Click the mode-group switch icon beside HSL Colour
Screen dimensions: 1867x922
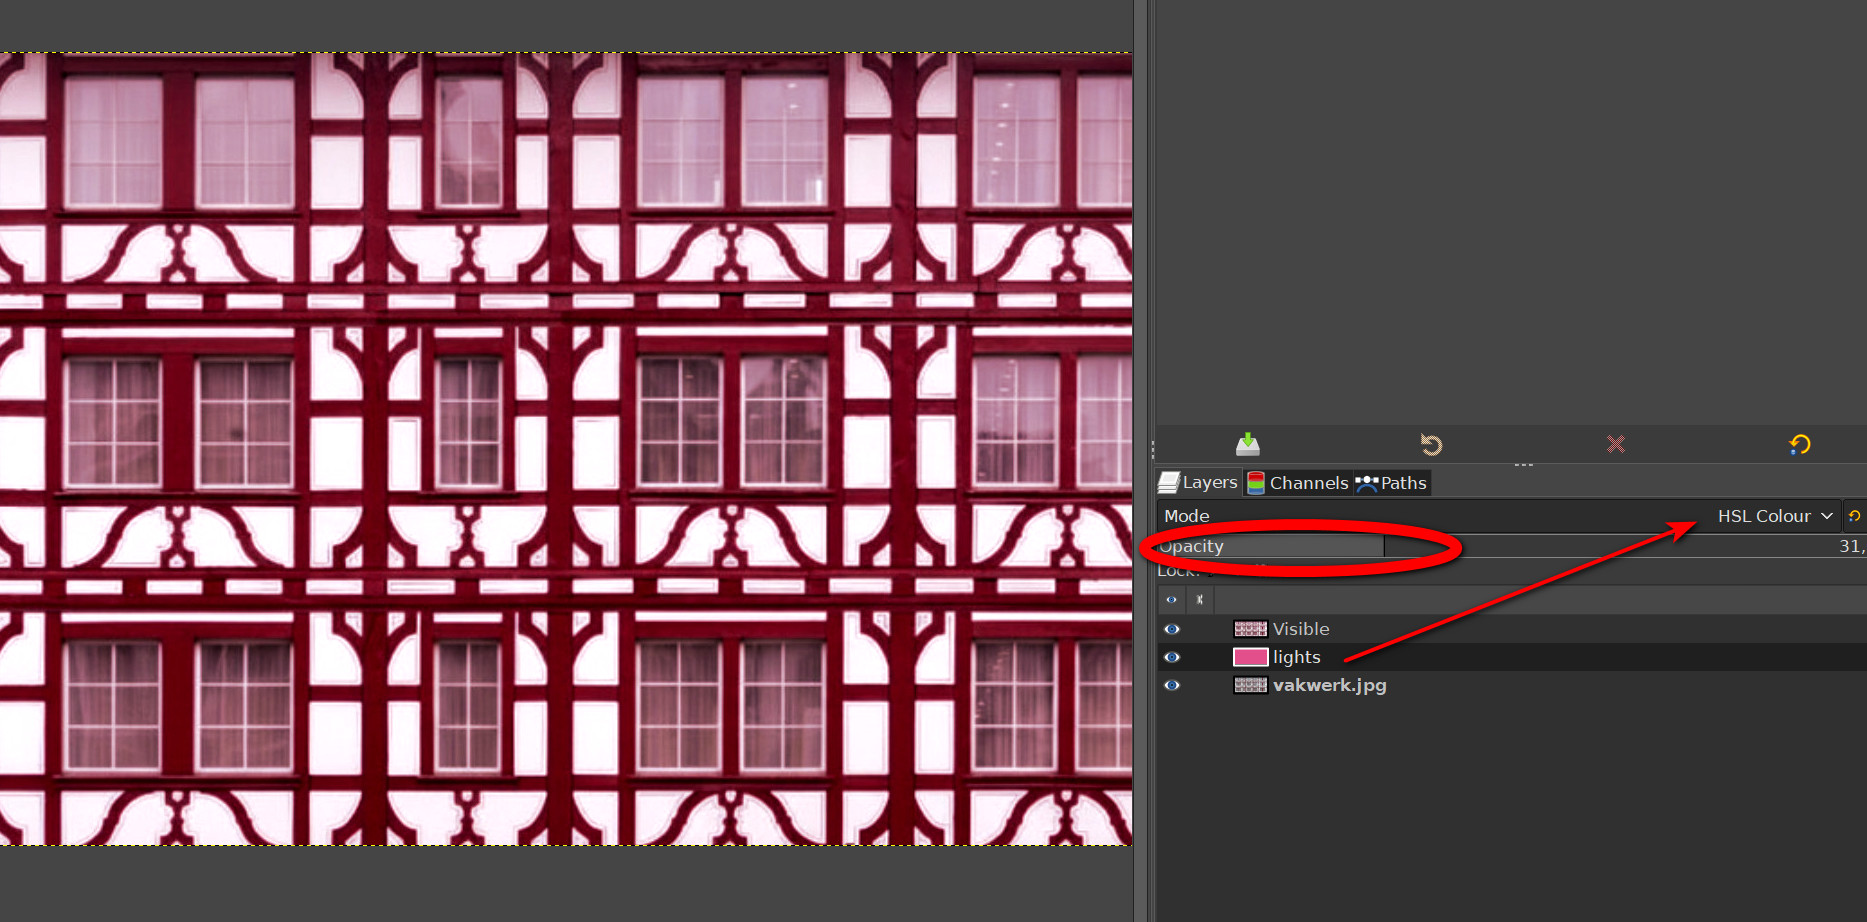click(x=1854, y=516)
